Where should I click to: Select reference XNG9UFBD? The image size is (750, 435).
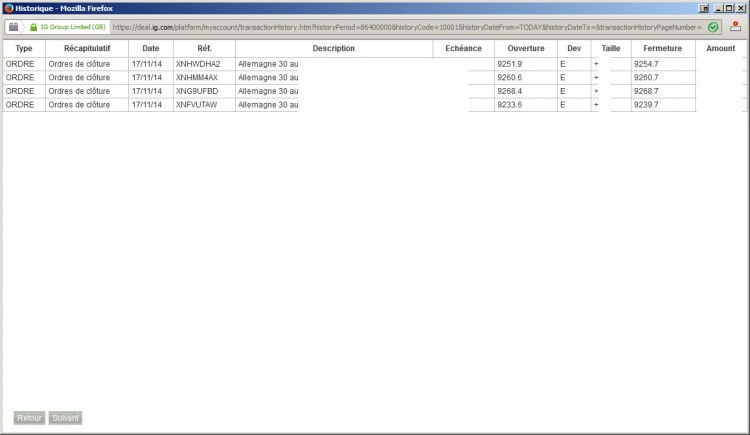[197, 91]
